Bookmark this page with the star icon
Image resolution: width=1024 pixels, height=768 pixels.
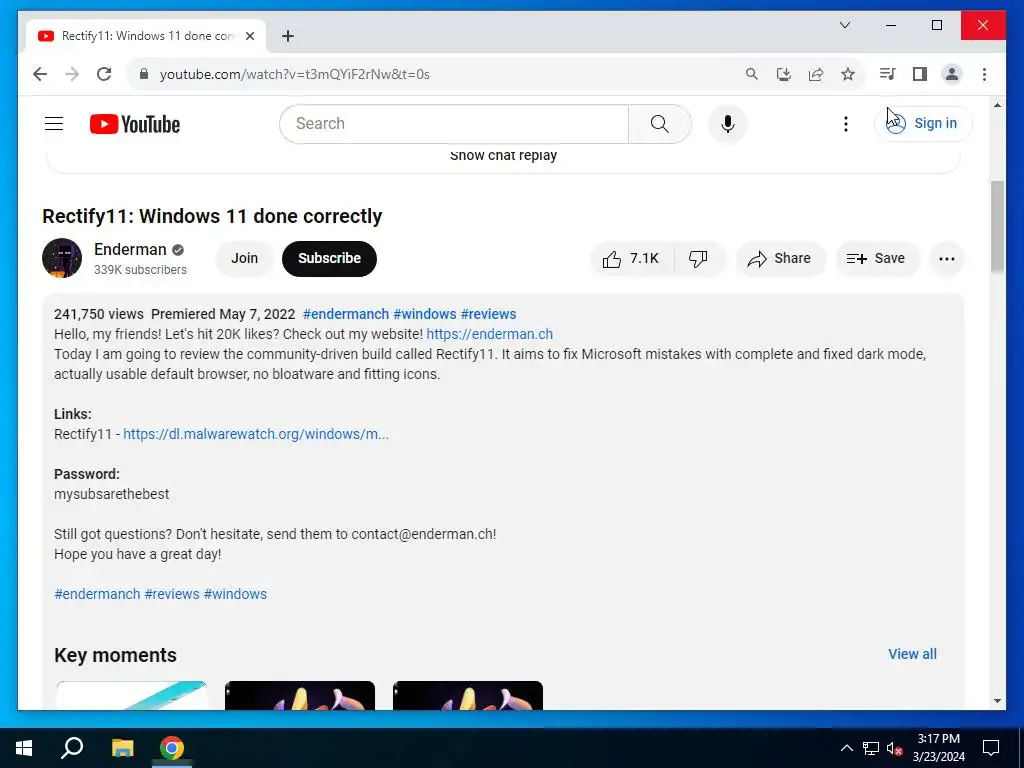(848, 74)
